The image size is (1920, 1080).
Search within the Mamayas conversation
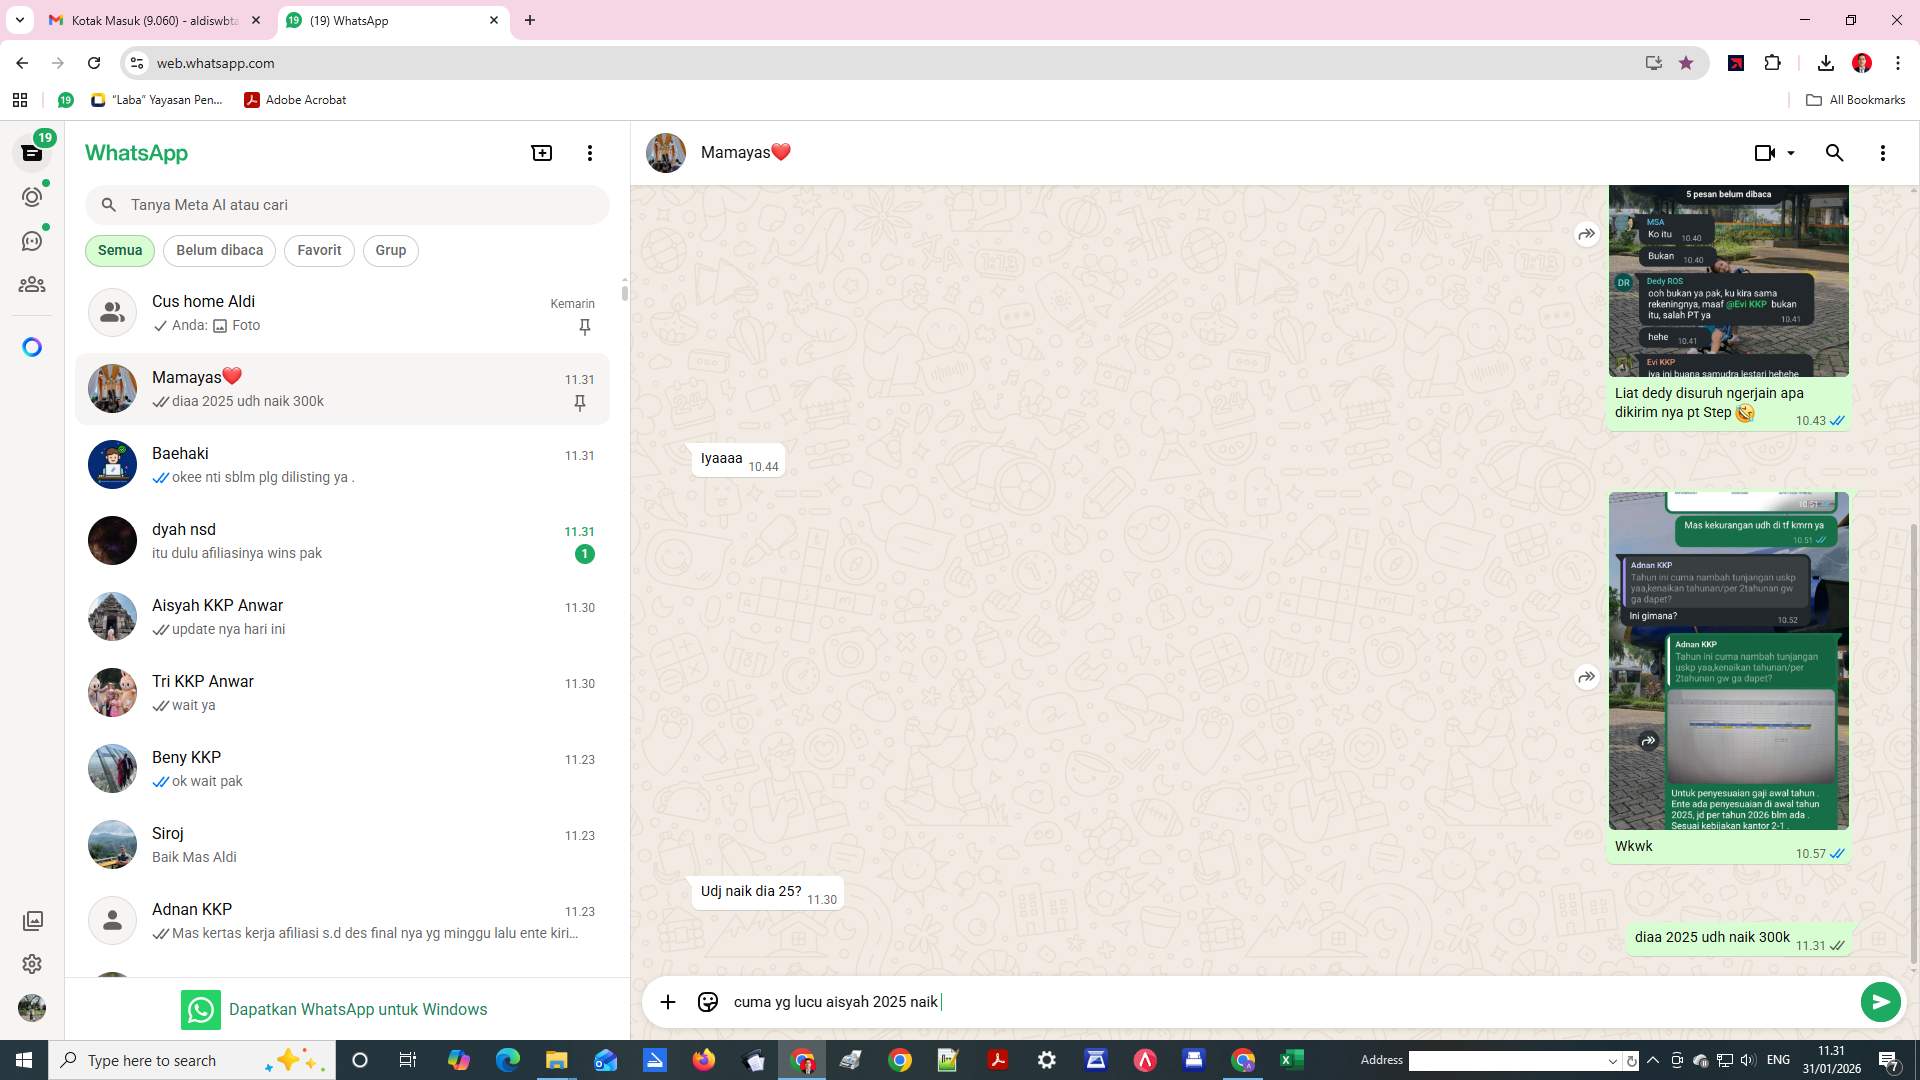1835,152
